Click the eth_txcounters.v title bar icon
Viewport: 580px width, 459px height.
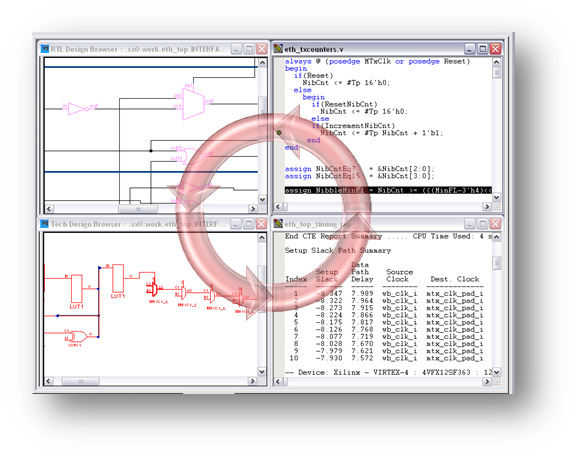278,48
